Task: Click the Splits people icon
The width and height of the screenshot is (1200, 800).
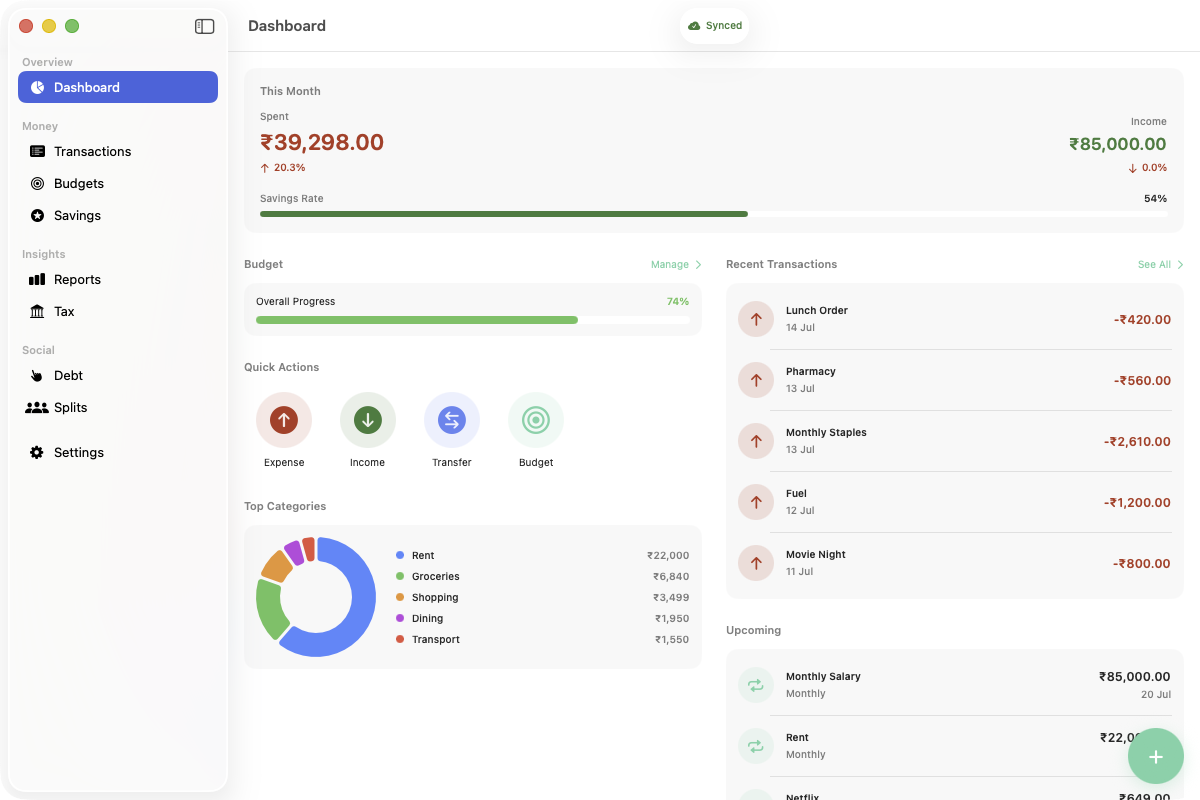Action: click(x=37, y=407)
